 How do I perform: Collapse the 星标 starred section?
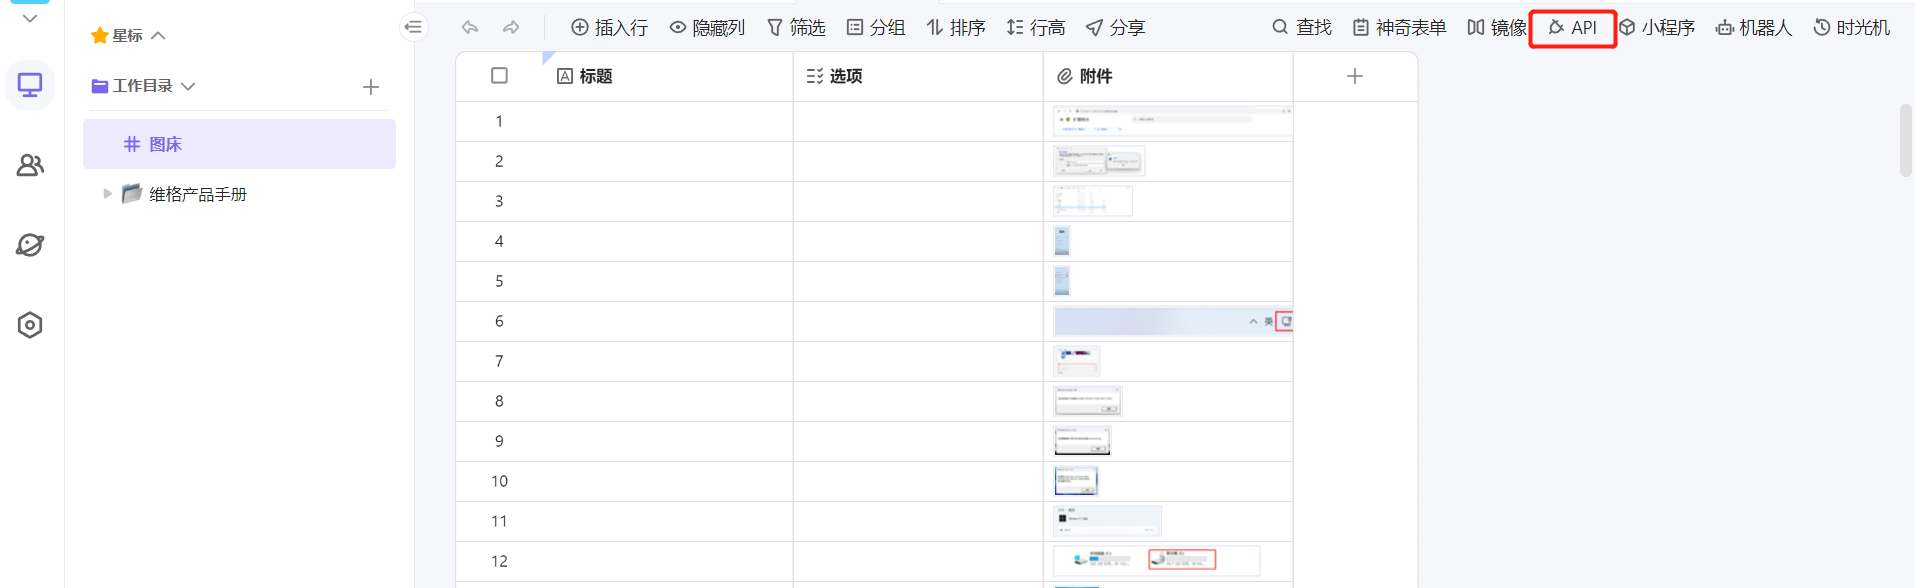pyautogui.click(x=158, y=36)
